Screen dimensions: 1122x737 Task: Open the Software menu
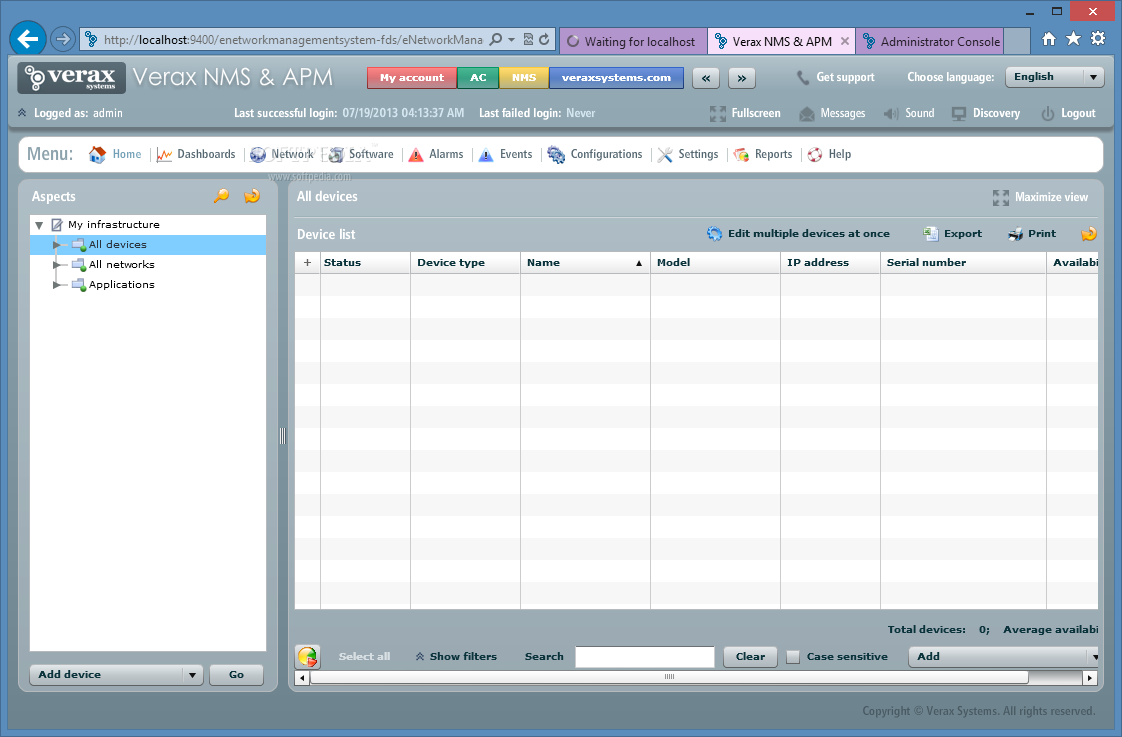pos(361,154)
